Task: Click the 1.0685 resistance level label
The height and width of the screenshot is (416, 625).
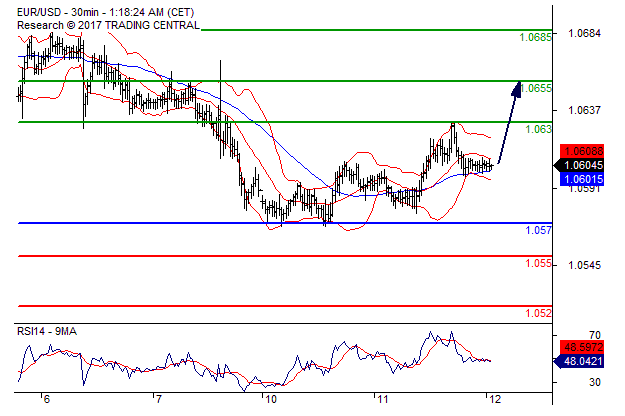Action: coord(535,37)
